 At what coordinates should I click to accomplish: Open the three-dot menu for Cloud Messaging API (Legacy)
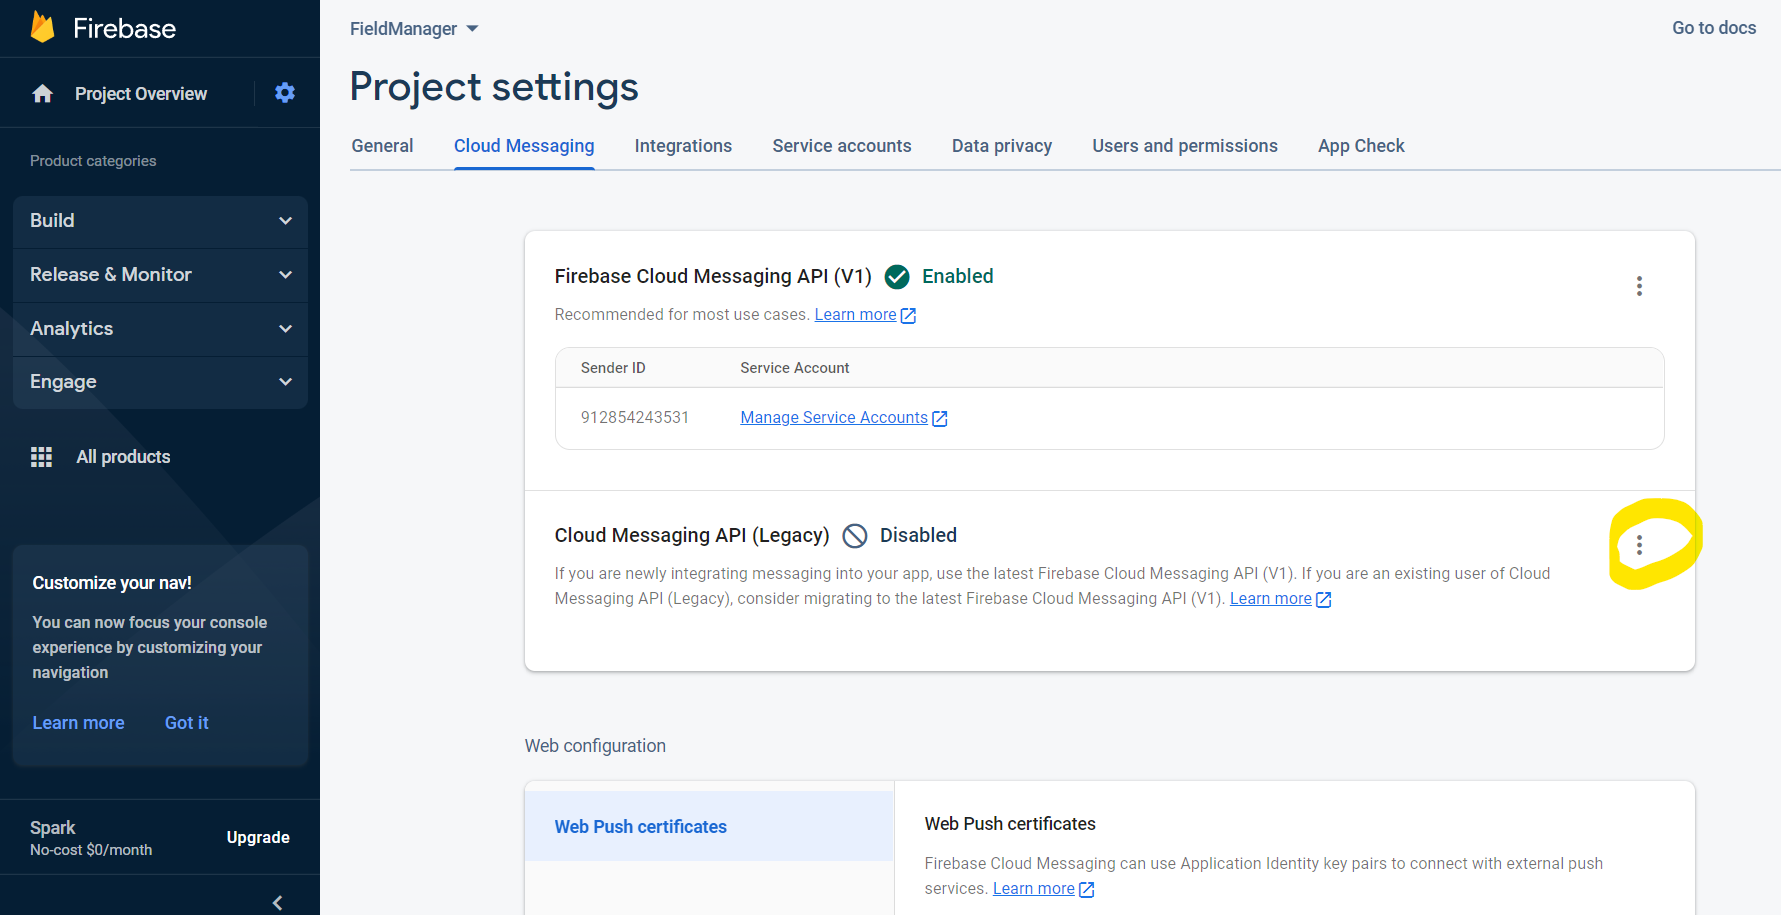(1639, 545)
